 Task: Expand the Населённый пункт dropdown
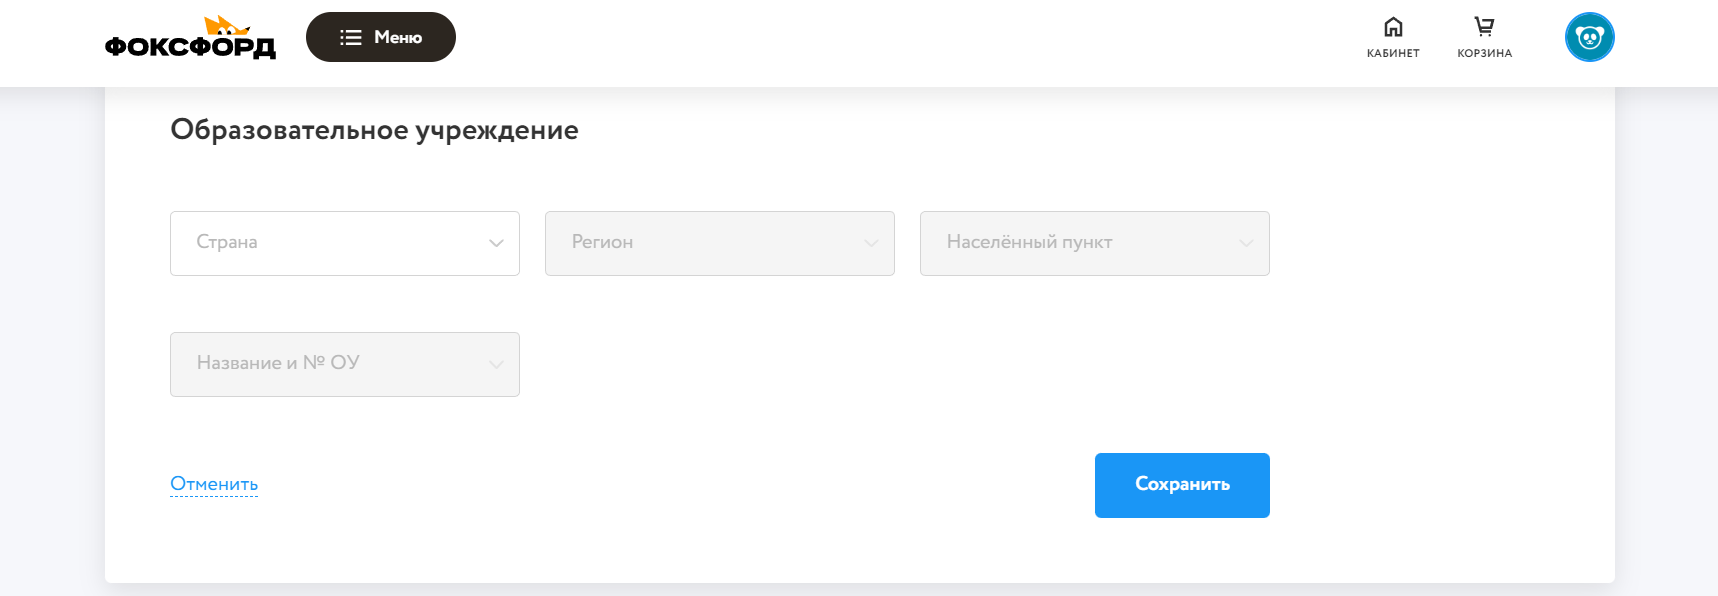(1080, 243)
